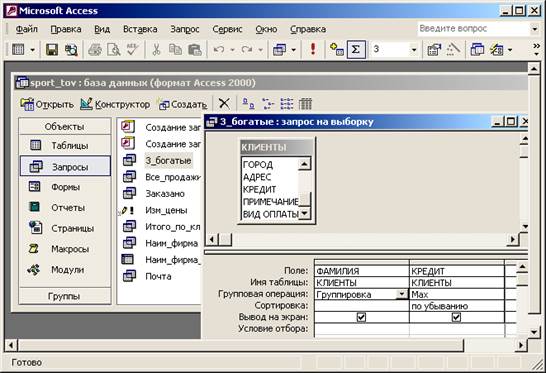Open Print Preview from the toolbar
The image size is (546, 373).
click(114, 50)
